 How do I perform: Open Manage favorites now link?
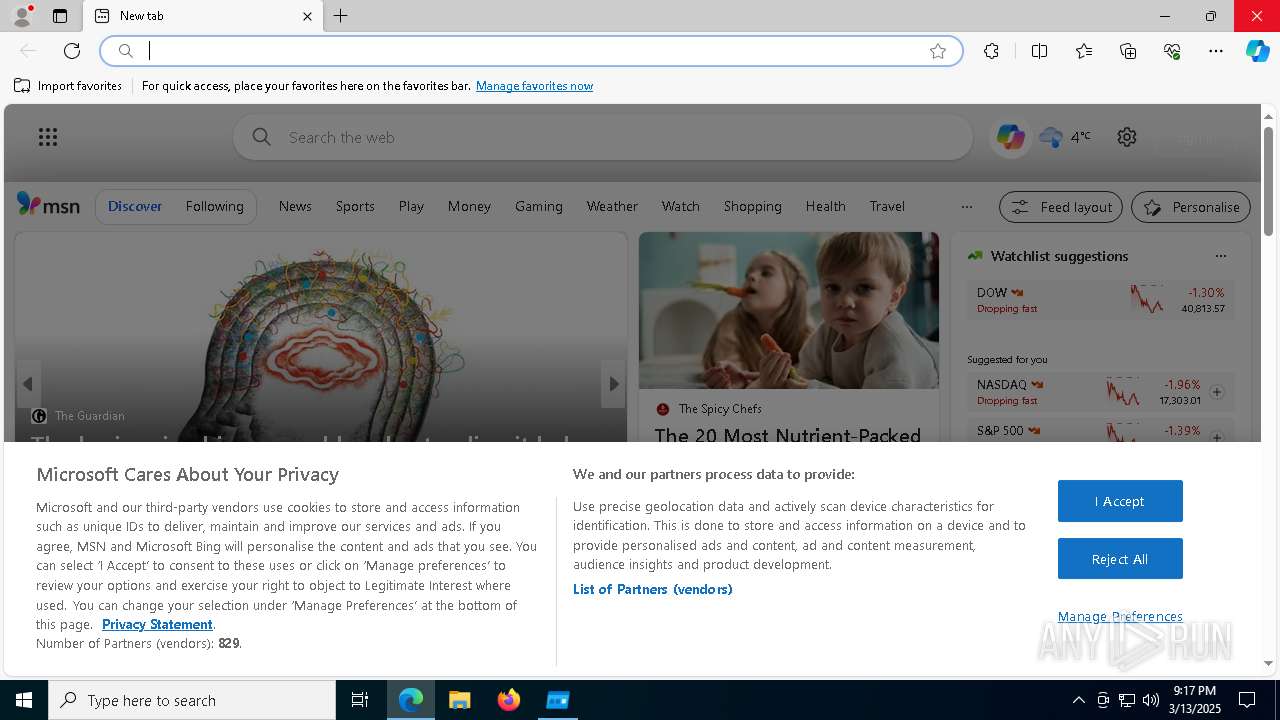534,86
